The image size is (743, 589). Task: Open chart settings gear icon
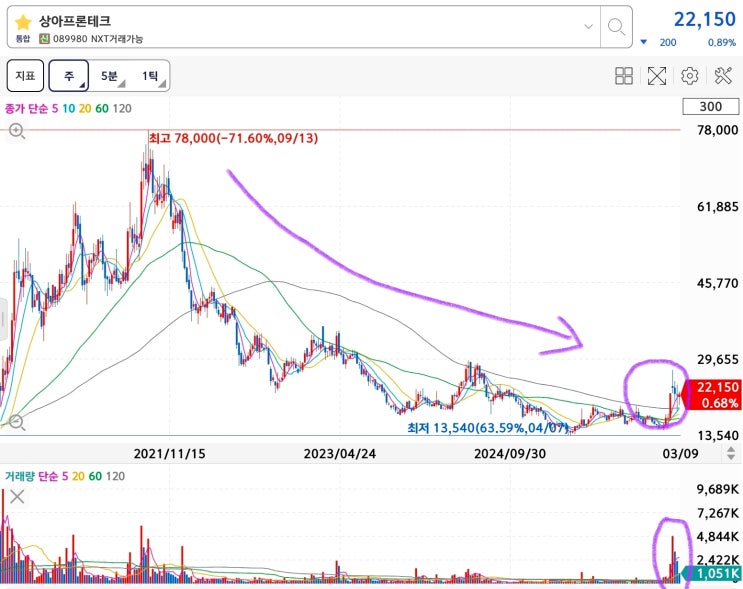(x=689, y=76)
